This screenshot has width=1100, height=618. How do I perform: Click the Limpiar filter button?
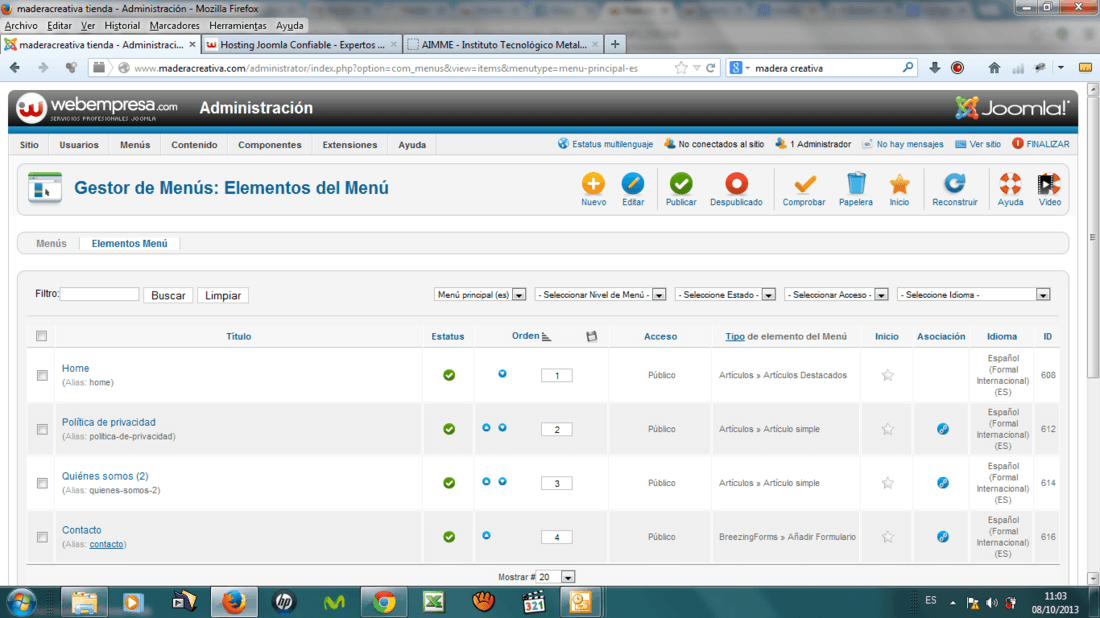tap(222, 295)
